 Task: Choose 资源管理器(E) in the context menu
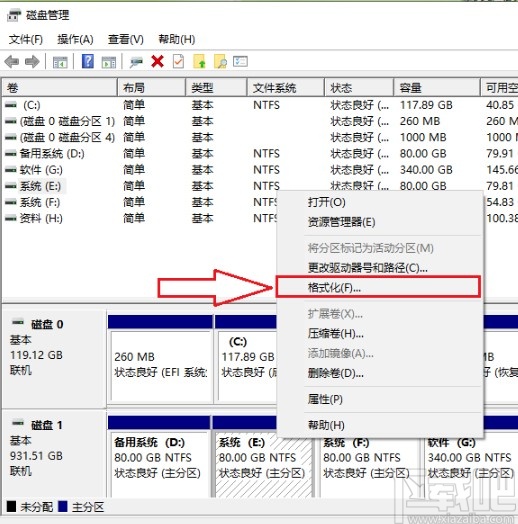(380, 222)
